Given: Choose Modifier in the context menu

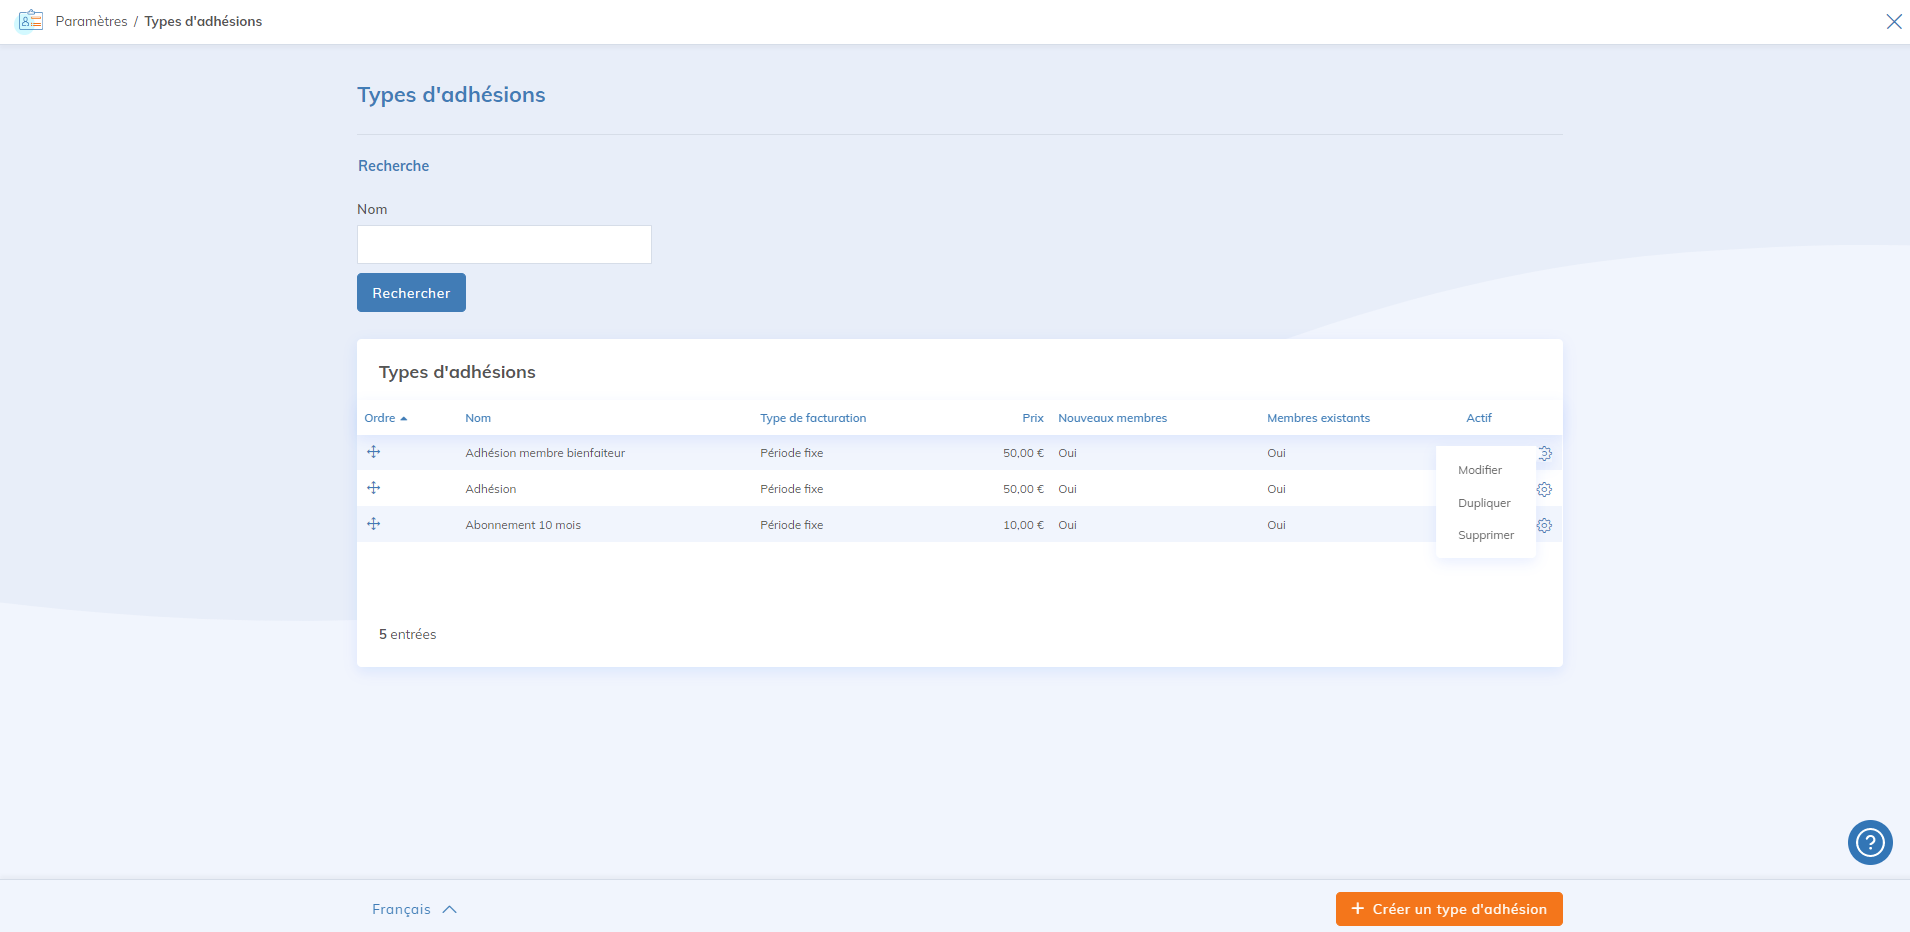Looking at the screenshot, I should pos(1479,470).
